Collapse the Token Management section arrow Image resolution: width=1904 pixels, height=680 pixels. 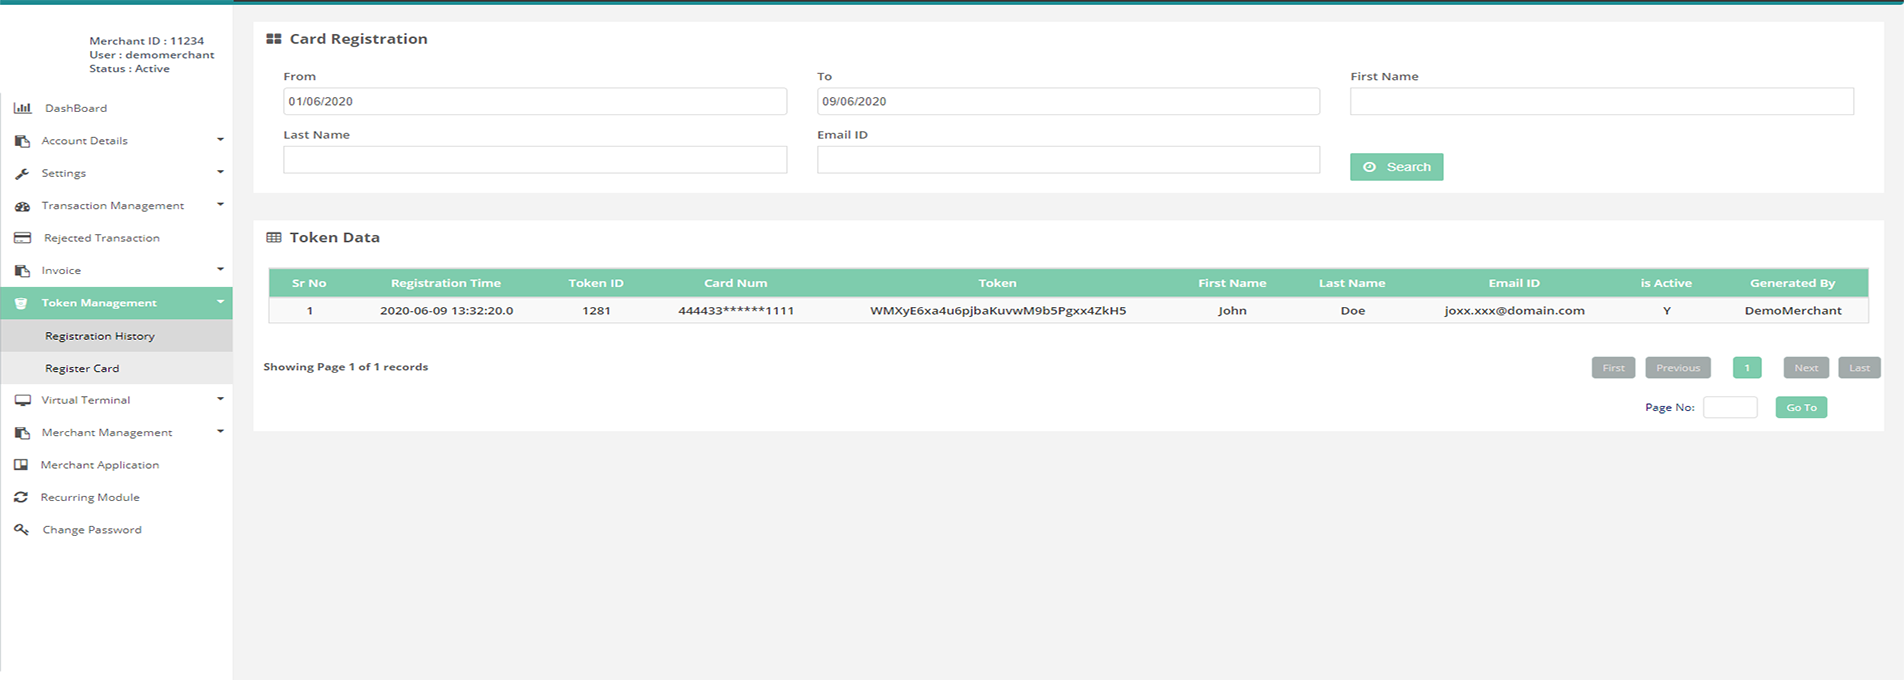(x=220, y=302)
